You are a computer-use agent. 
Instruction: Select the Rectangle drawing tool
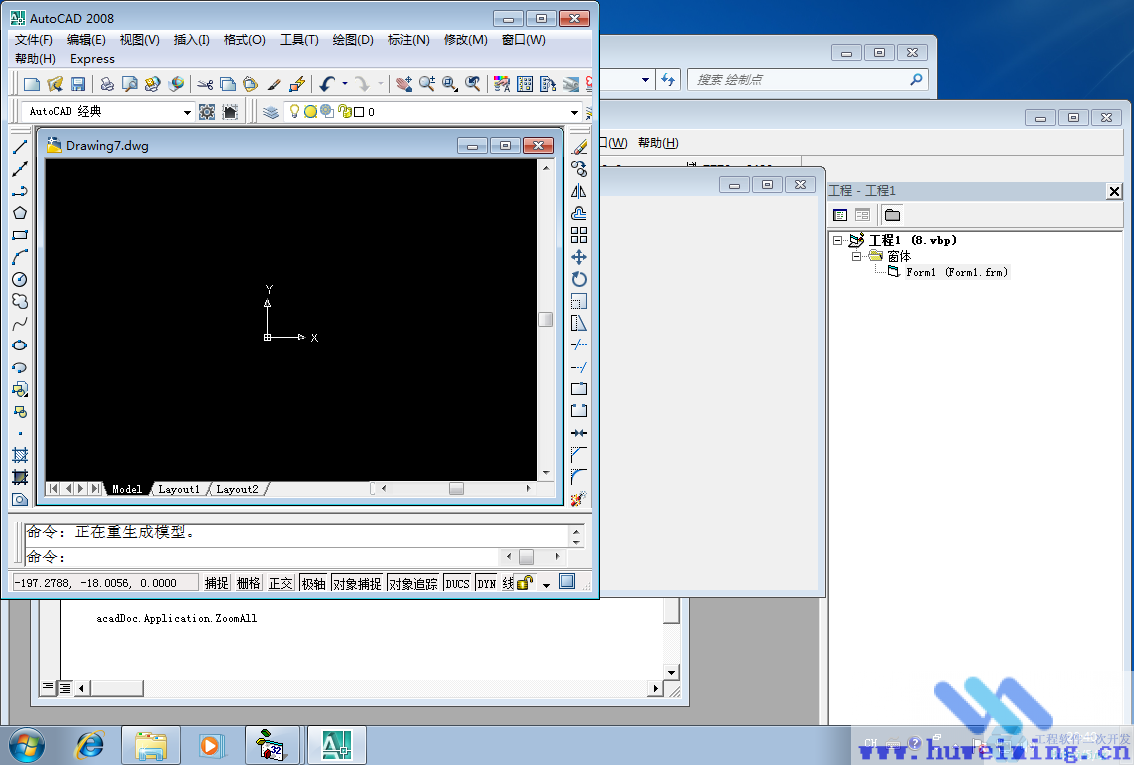click(20, 235)
